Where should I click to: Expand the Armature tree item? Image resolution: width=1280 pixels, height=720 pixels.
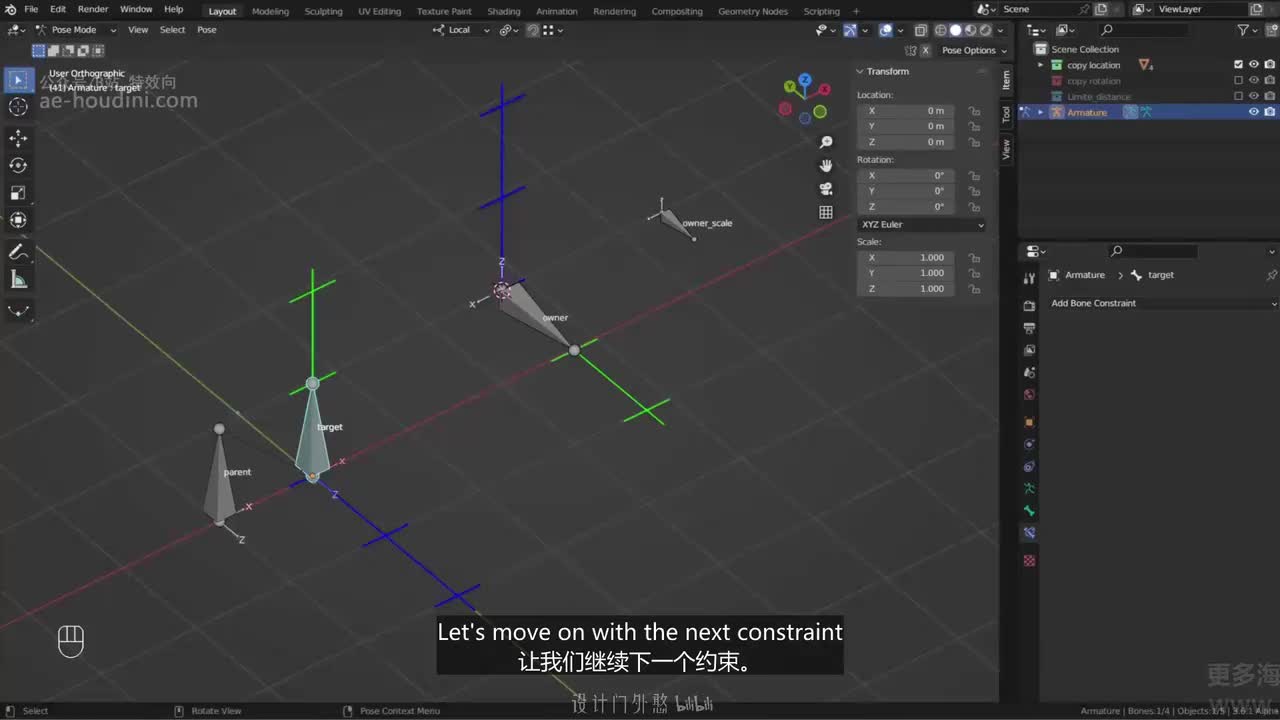tap(1040, 112)
